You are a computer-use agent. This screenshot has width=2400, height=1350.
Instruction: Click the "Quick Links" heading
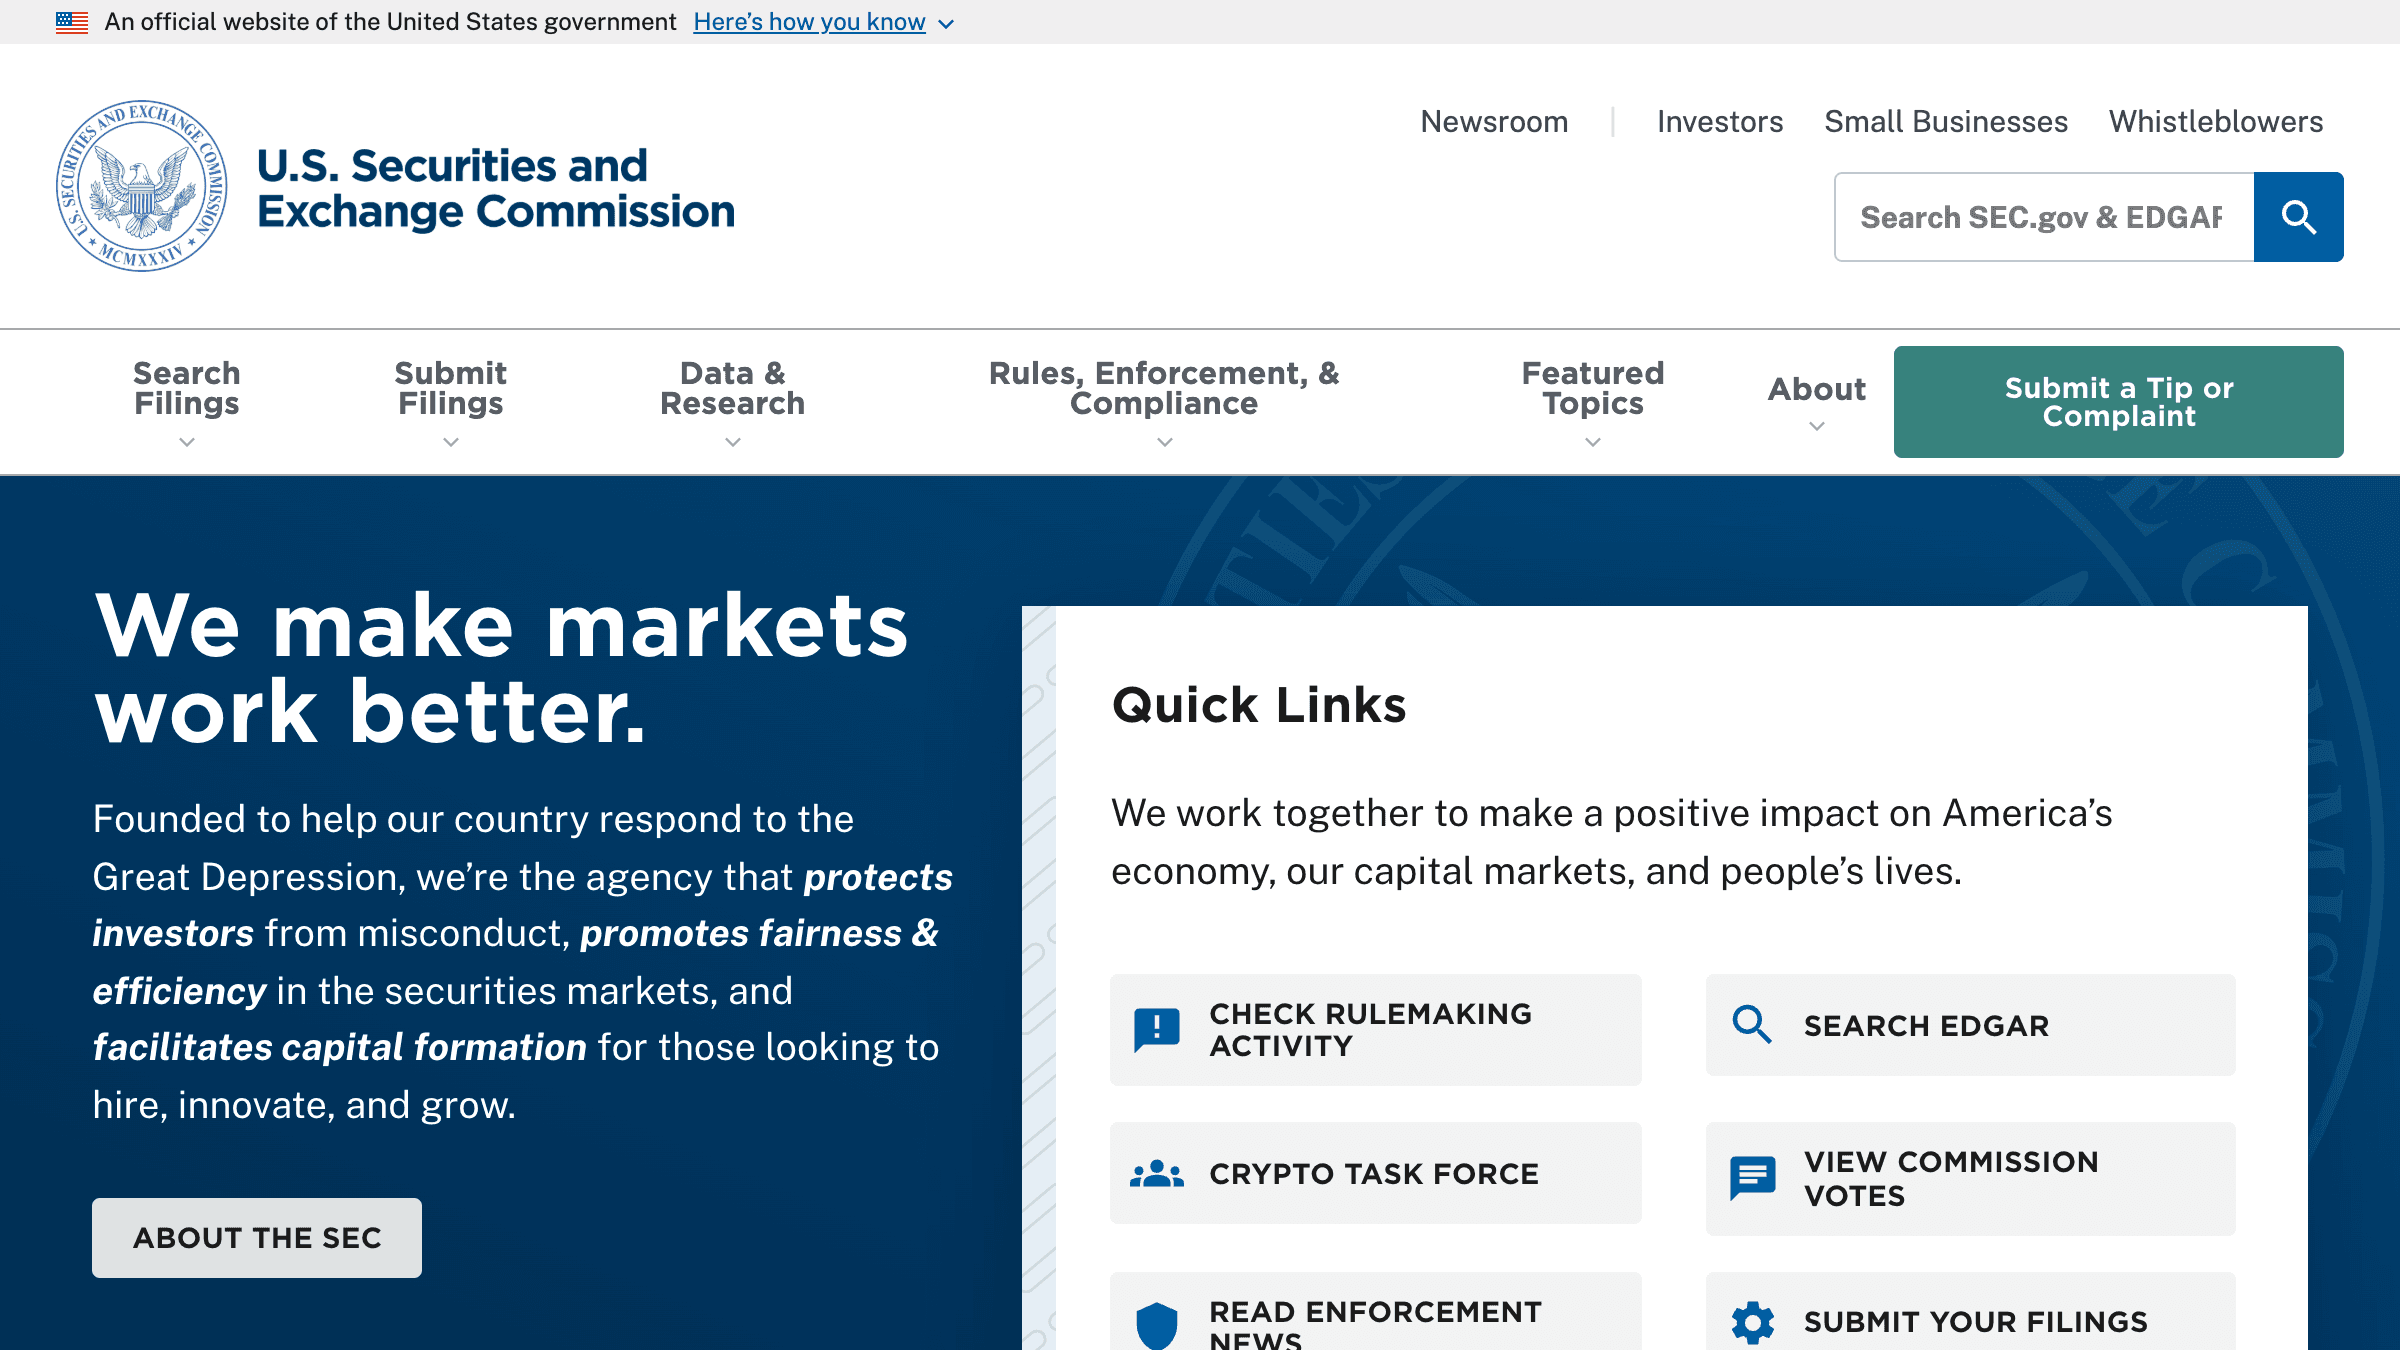(x=1259, y=705)
